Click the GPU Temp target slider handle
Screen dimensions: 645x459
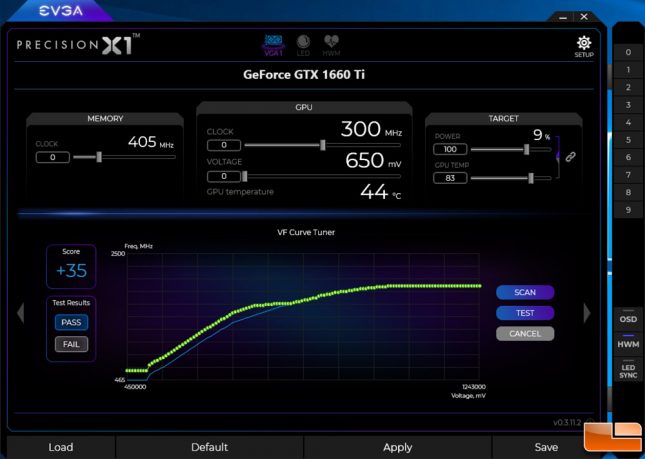(x=531, y=178)
